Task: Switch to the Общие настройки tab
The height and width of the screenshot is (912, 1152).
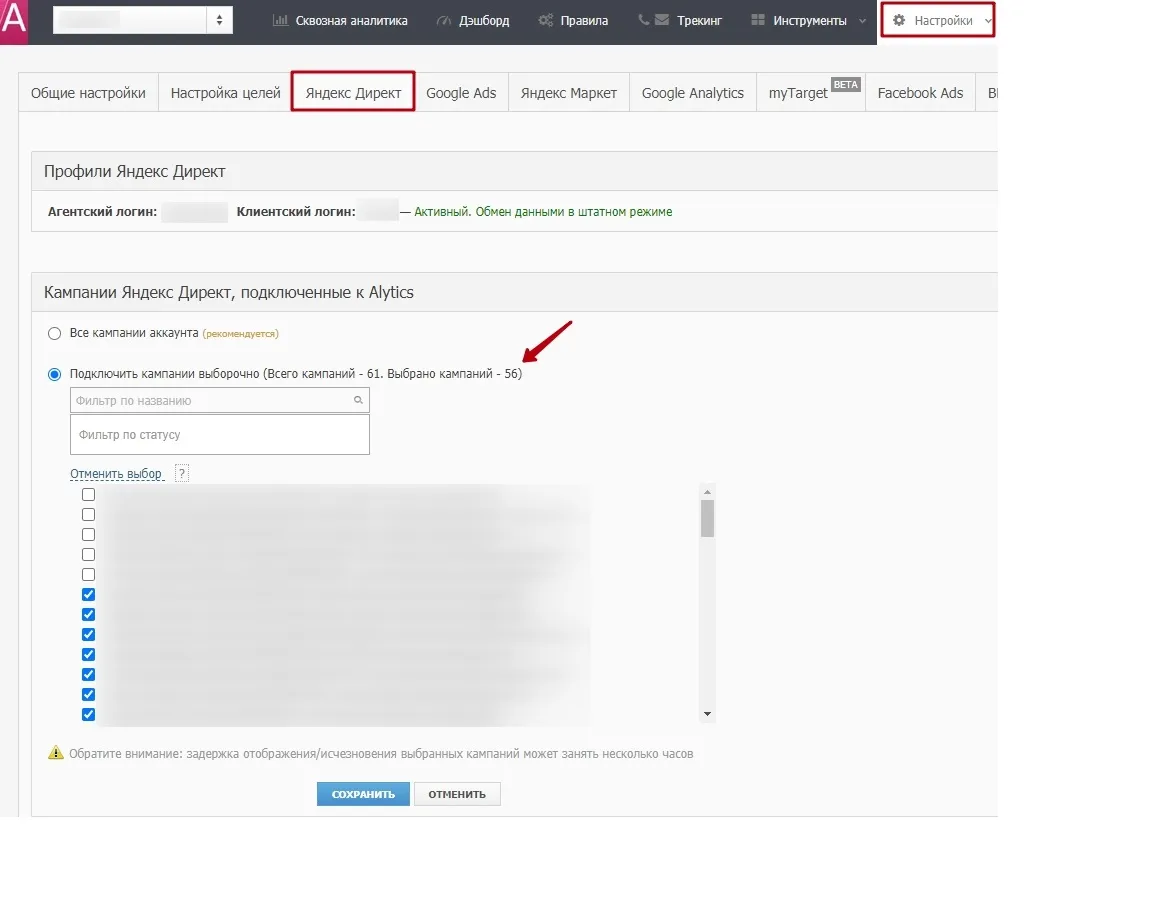Action: [x=88, y=93]
